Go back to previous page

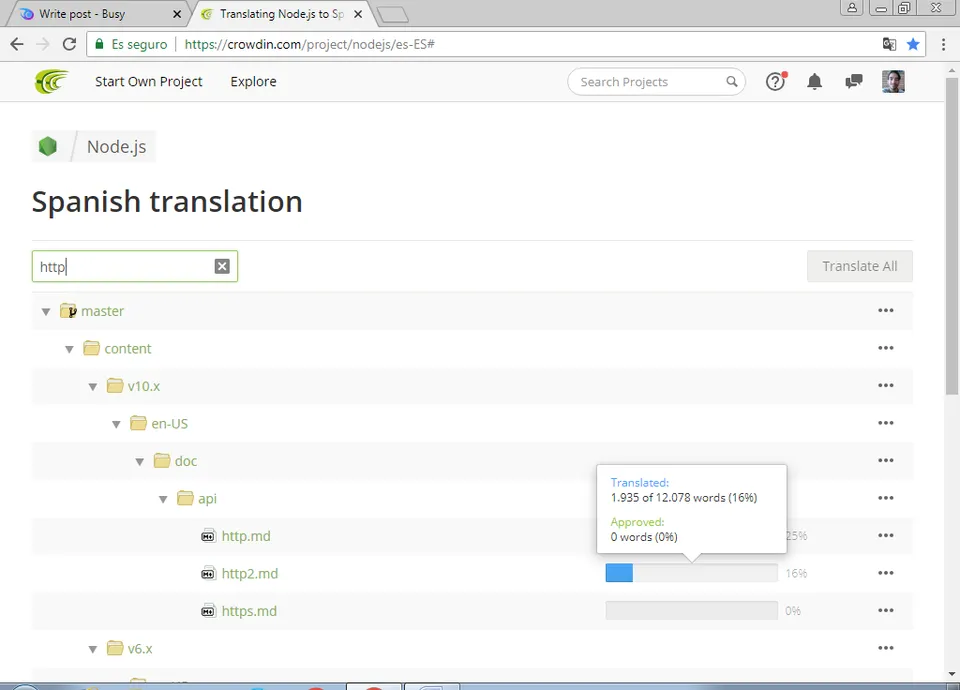pos(17,44)
